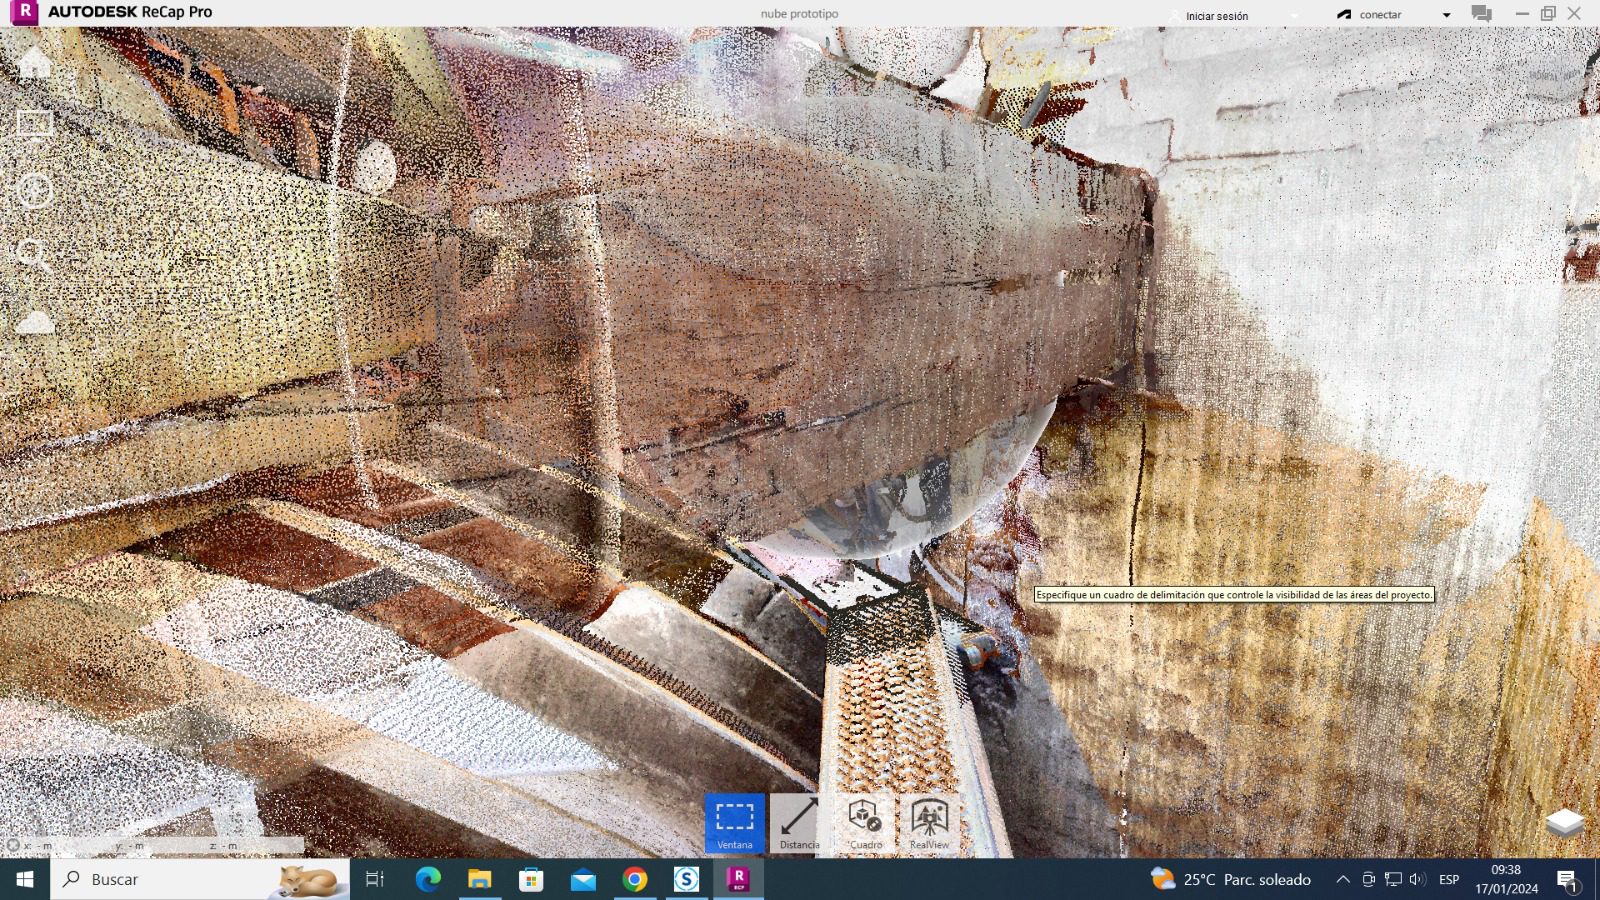The width and height of the screenshot is (1600, 900).
Task: Open the layers stack icon bottom-right
Action: tap(1564, 823)
